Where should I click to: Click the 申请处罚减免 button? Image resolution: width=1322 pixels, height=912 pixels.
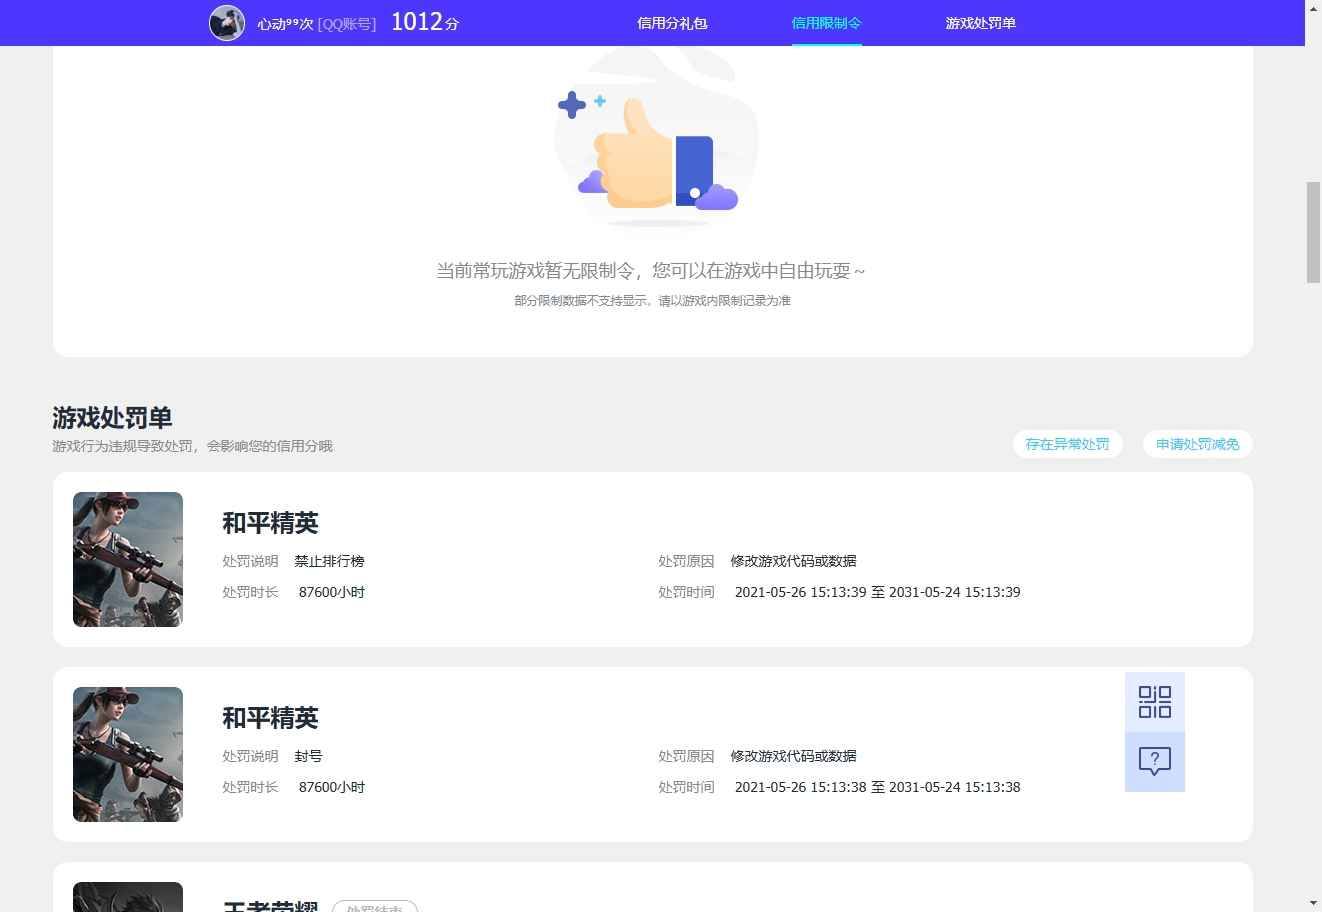tap(1197, 444)
